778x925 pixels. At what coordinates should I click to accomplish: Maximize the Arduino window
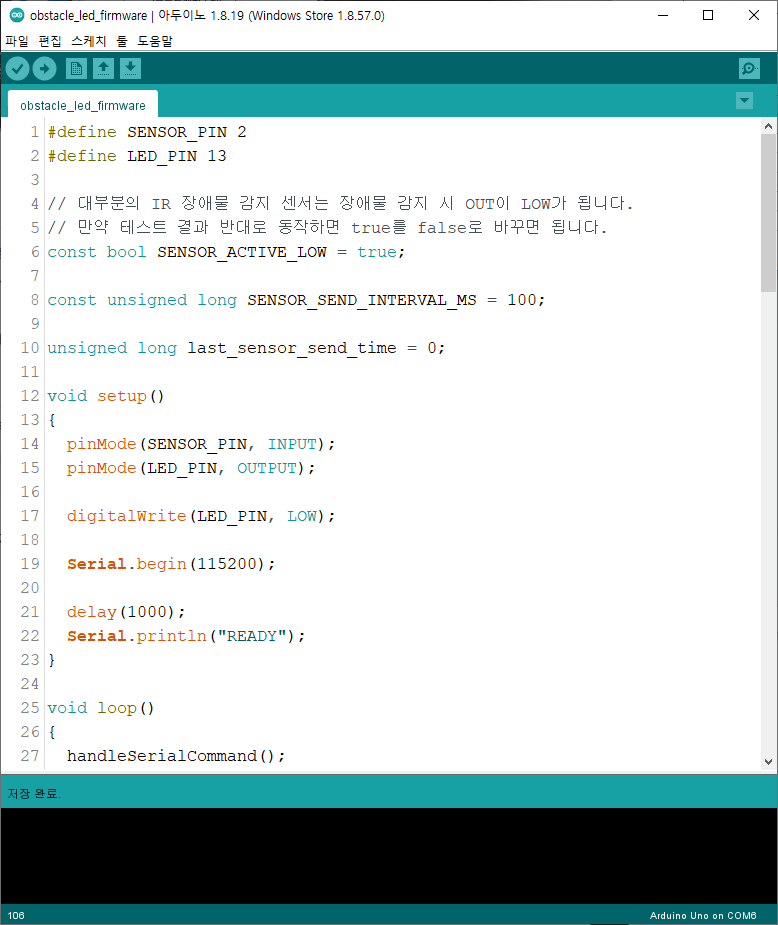coord(708,15)
